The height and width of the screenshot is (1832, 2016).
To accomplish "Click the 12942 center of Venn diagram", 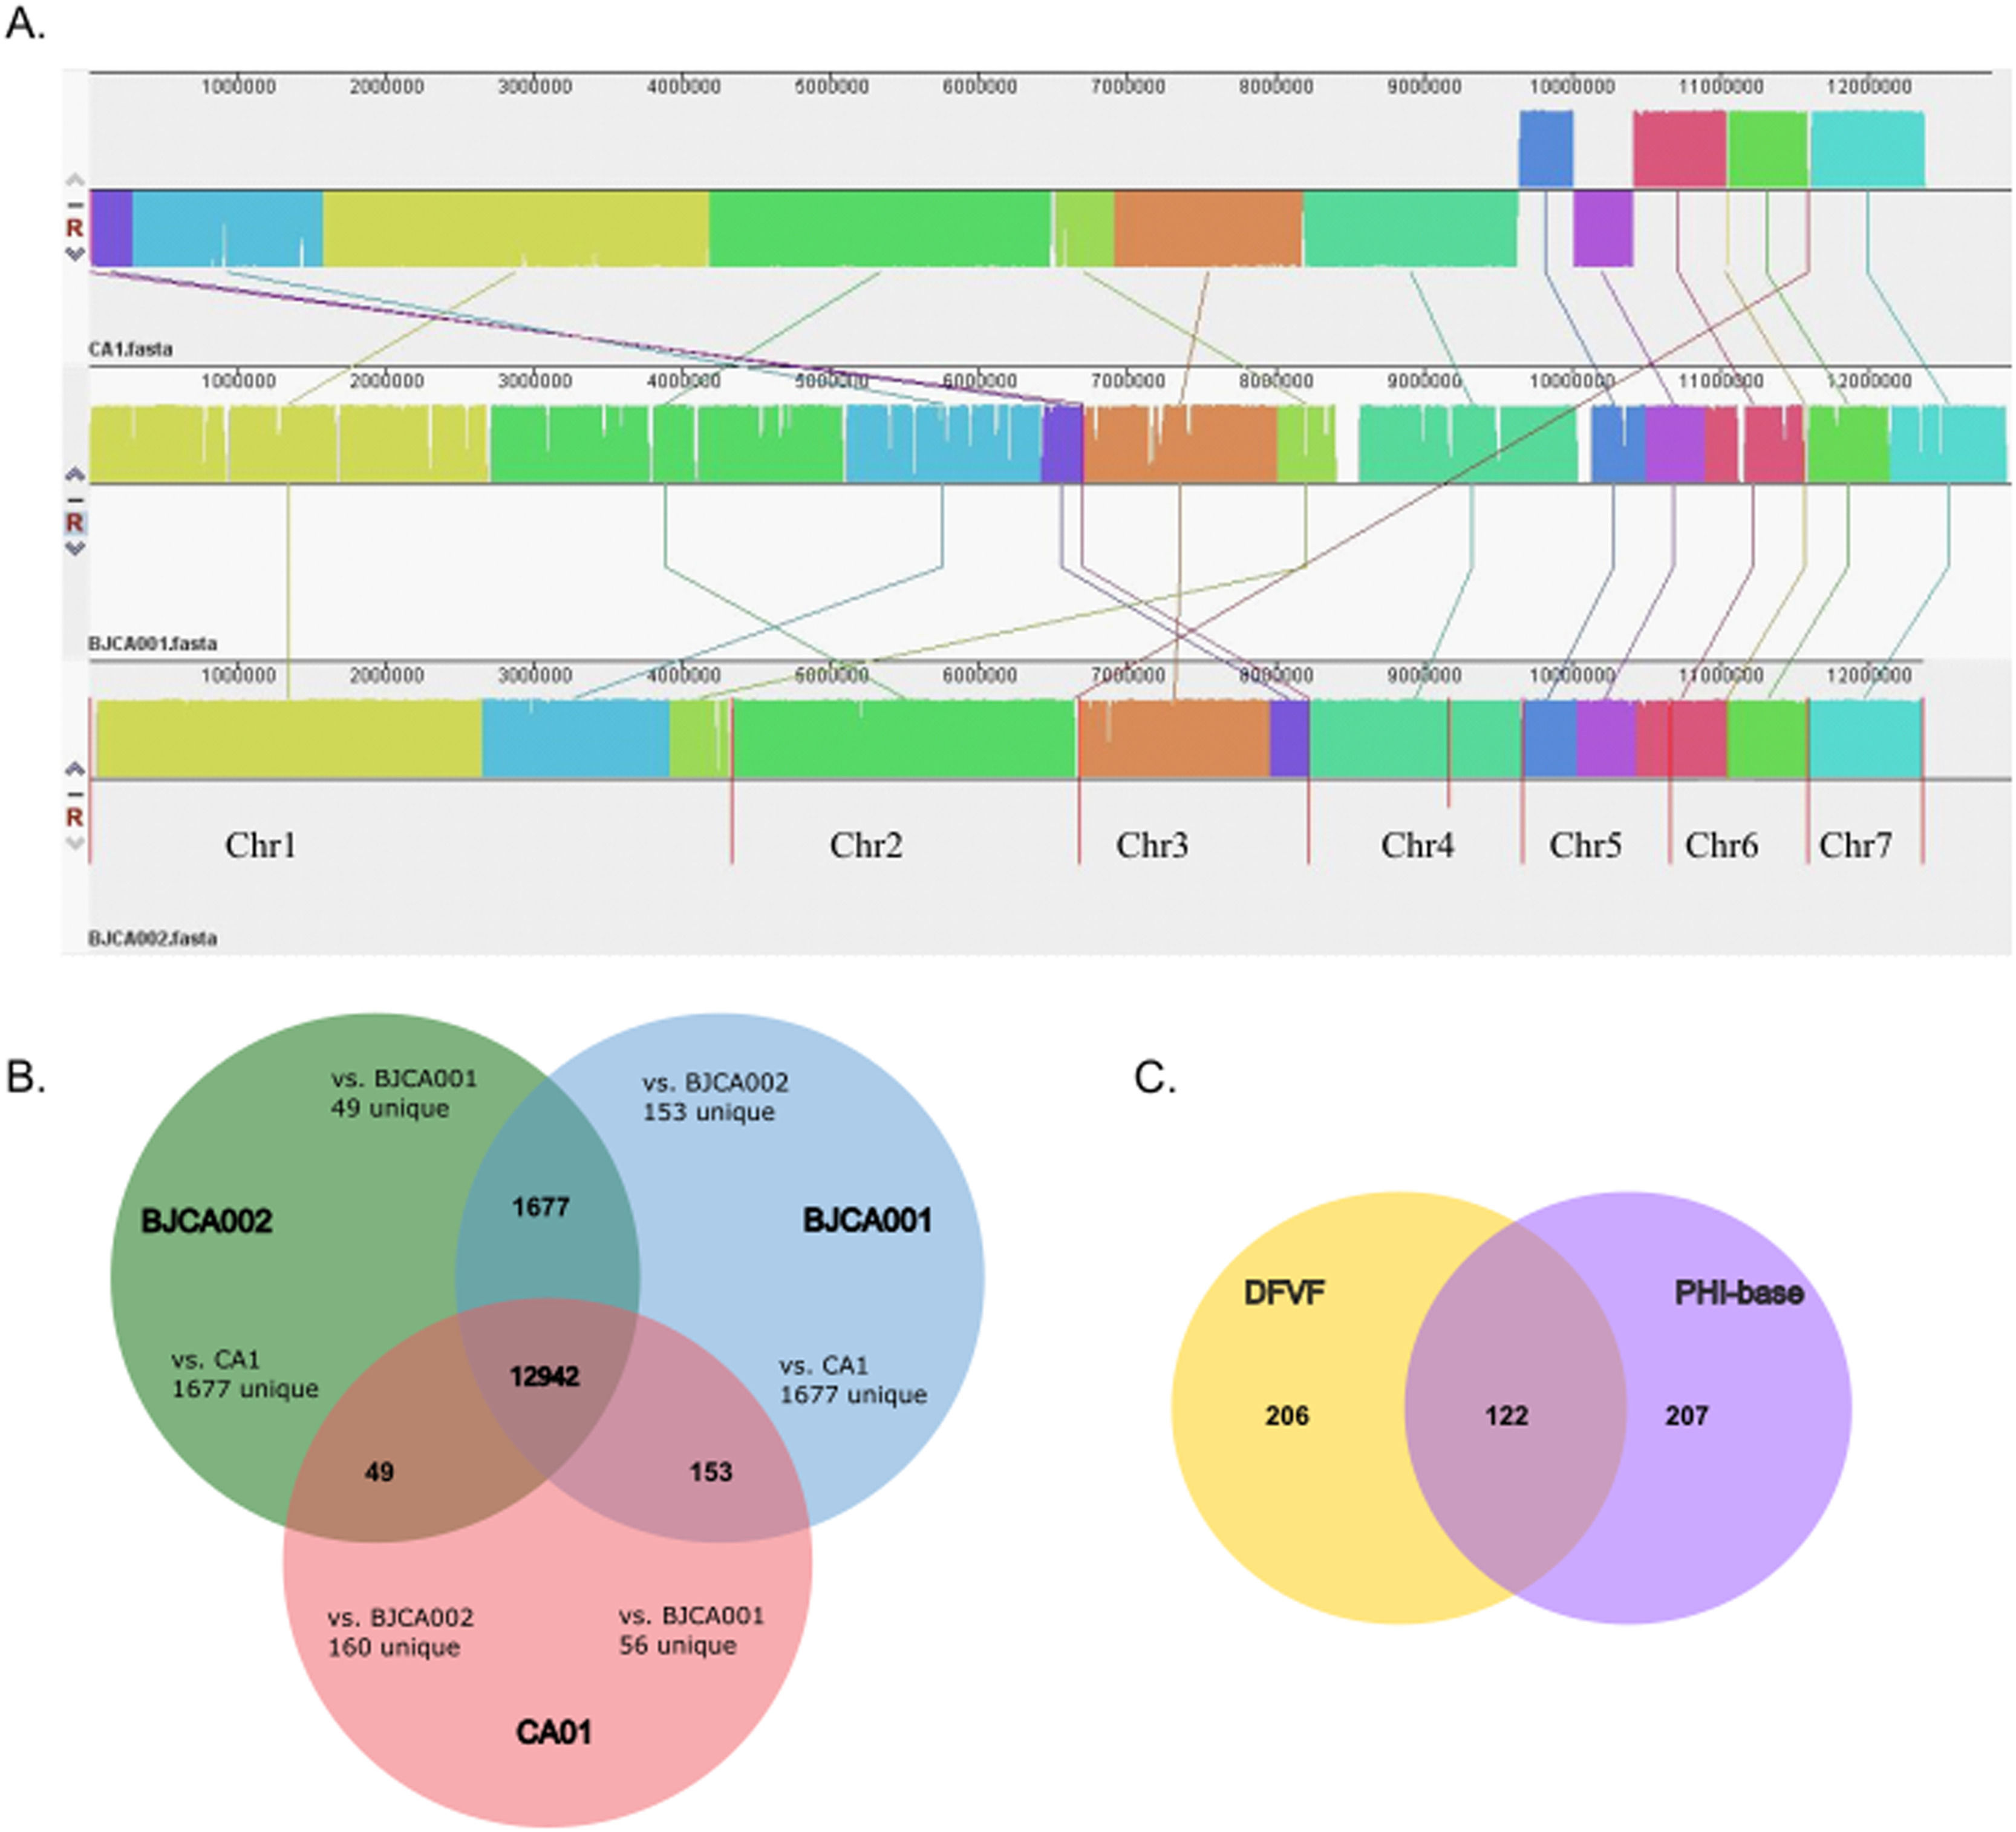I will coord(544,1377).
